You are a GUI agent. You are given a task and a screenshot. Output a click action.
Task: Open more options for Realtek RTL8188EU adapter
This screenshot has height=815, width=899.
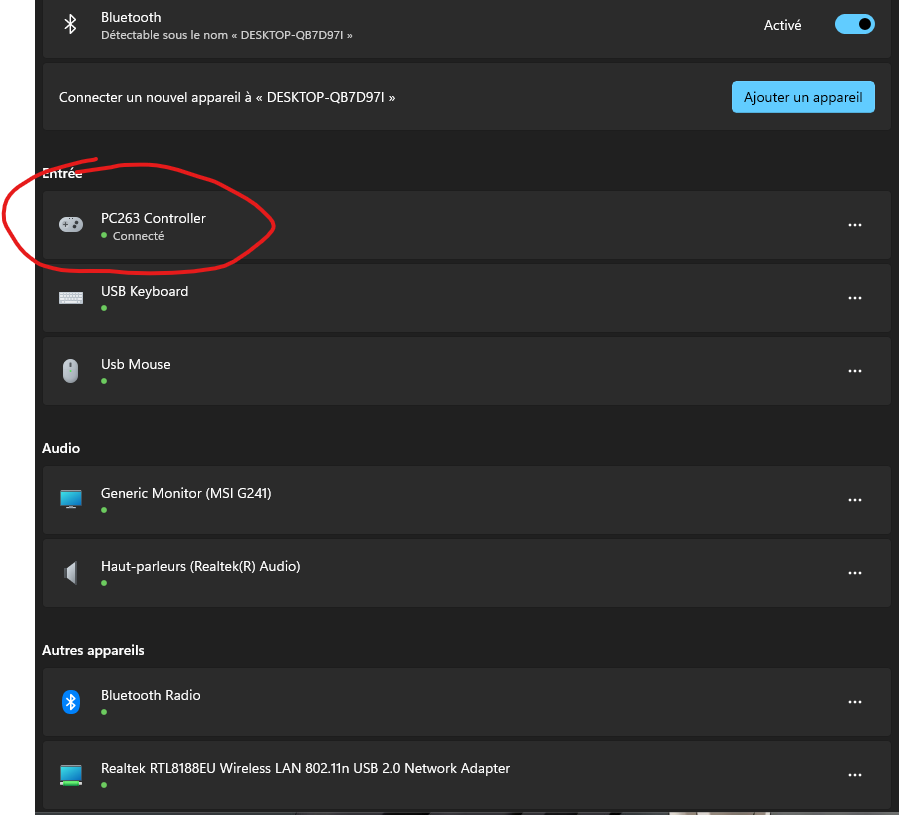click(854, 774)
